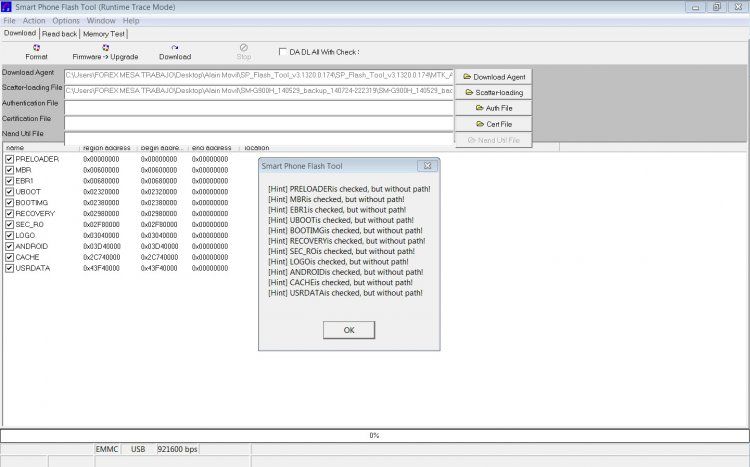Uncheck the MBR partition checkbox
This screenshot has width=750, height=467.
(x=10, y=170)
